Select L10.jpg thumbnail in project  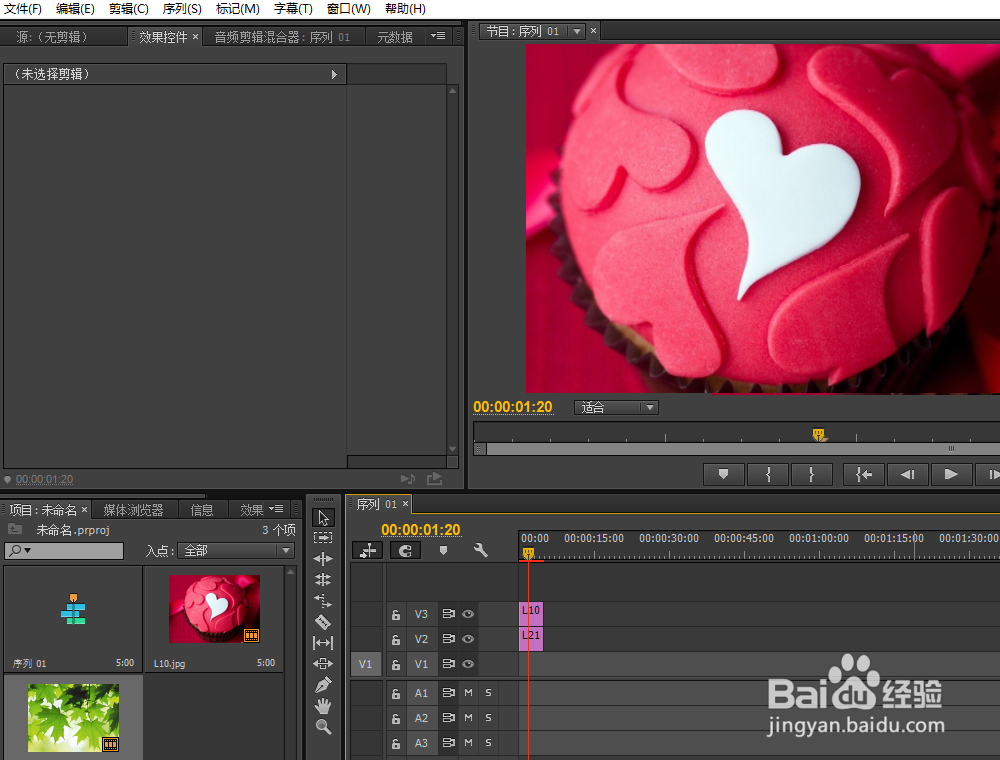214,609
